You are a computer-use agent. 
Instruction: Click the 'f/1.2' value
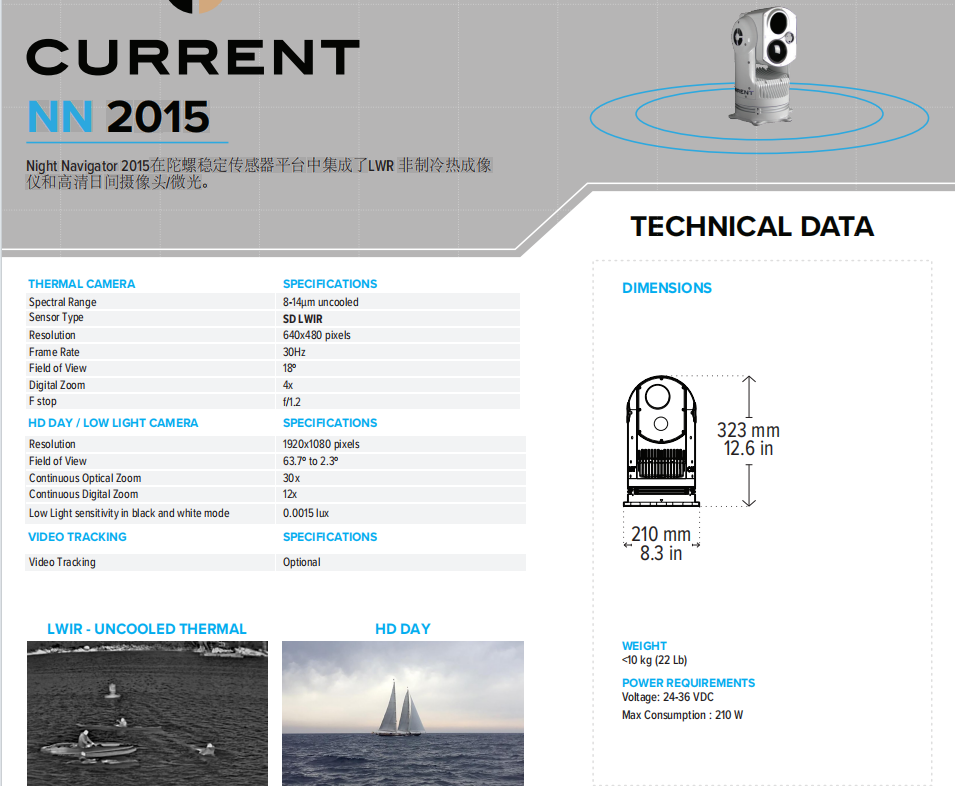click(x=292, y=402)
